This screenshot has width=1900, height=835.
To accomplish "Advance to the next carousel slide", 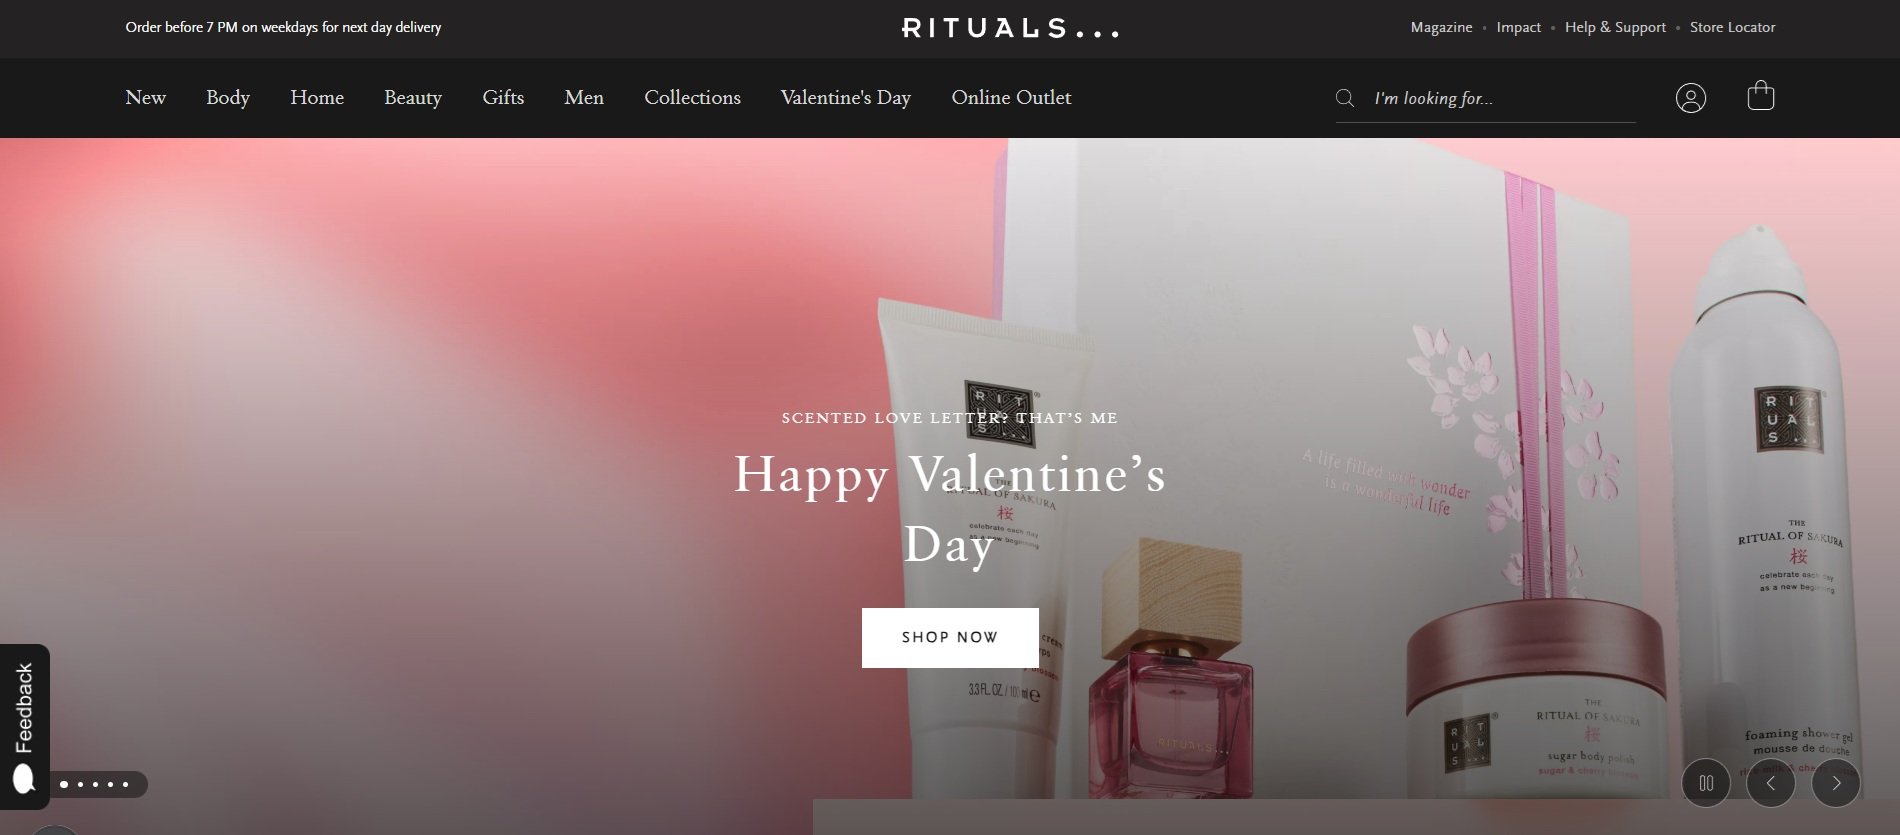I will [x=1836, y=783].
